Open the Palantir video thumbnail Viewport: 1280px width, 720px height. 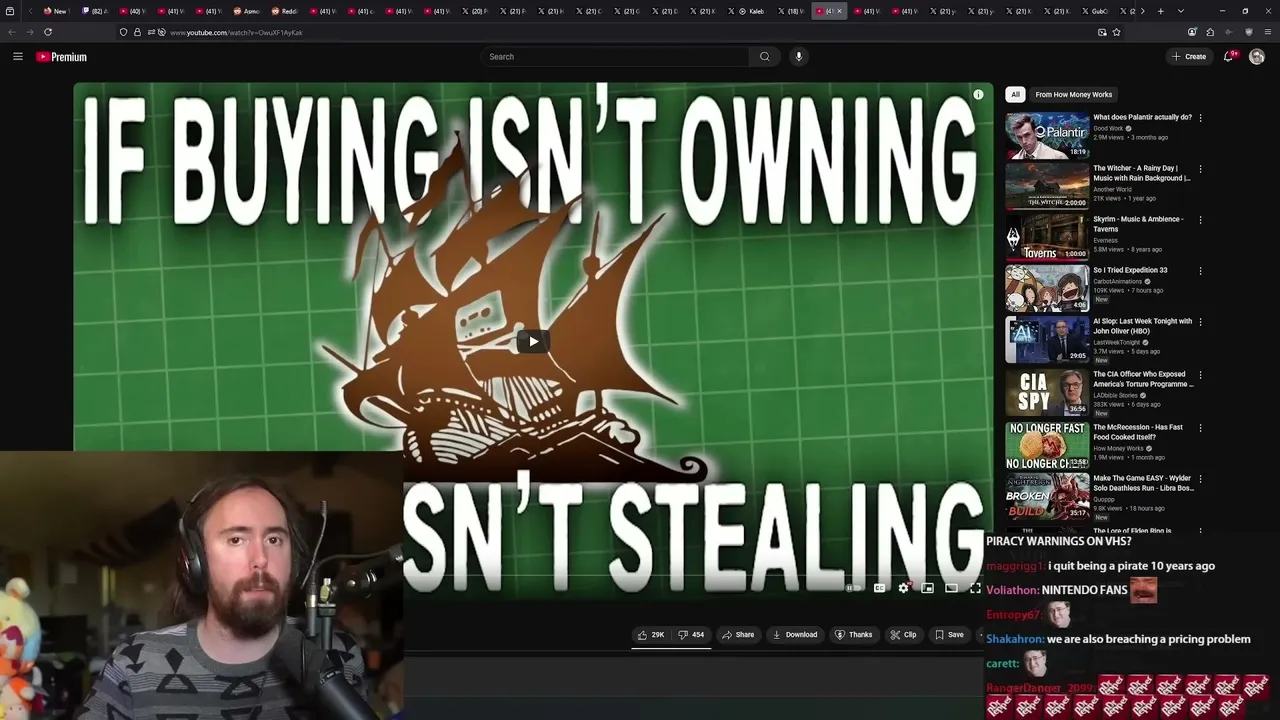point(1047,136)
